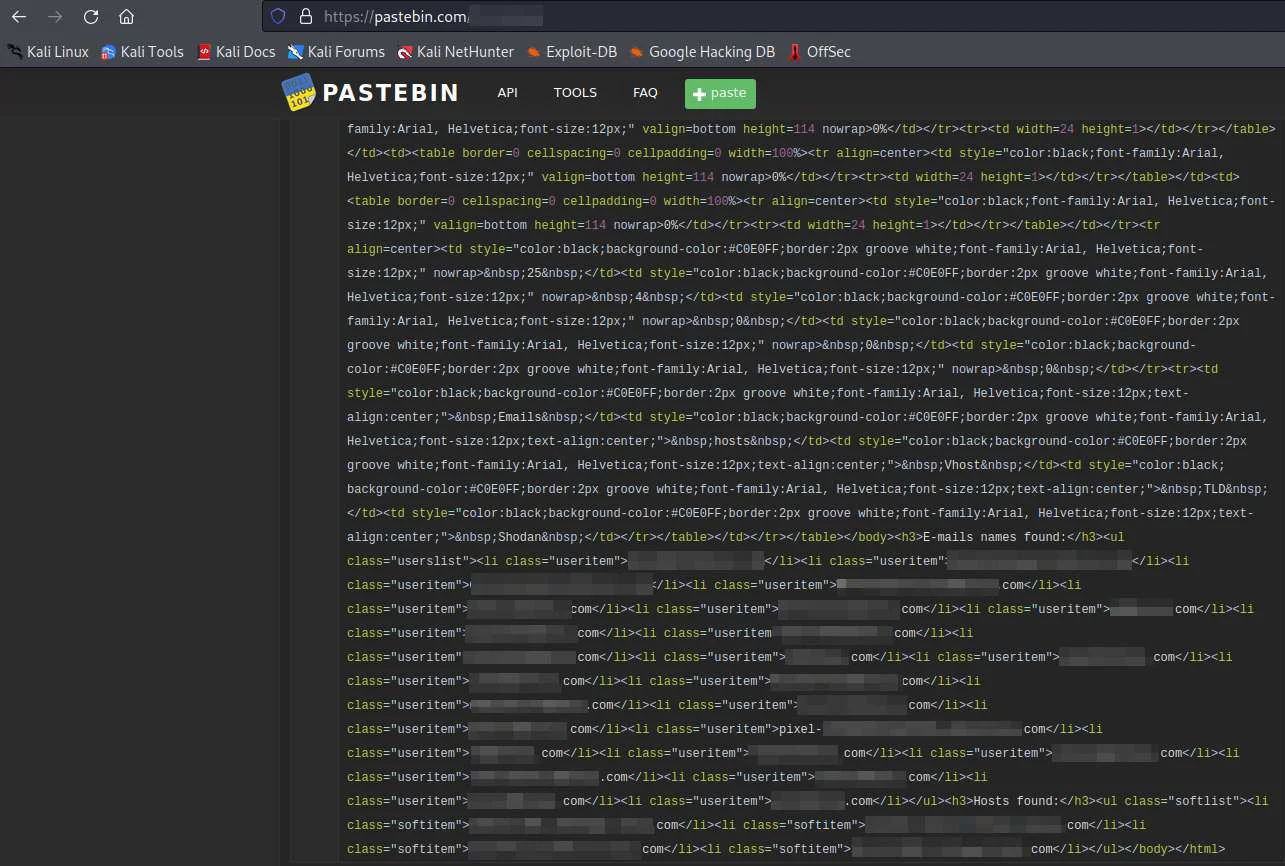Open the OffSec bookmark
This screenshot has width=1285, height=866.
click(x=819, y=52)
